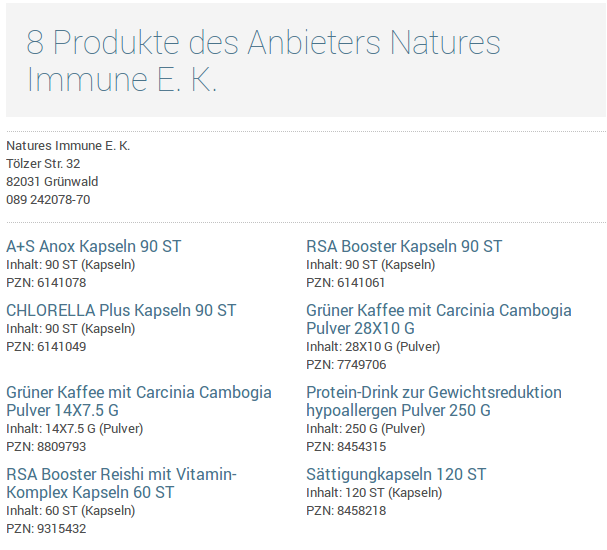Click the PZN: 7749706 text
The height and width of the screenshot is (550, 607).
tap(346, 365)
